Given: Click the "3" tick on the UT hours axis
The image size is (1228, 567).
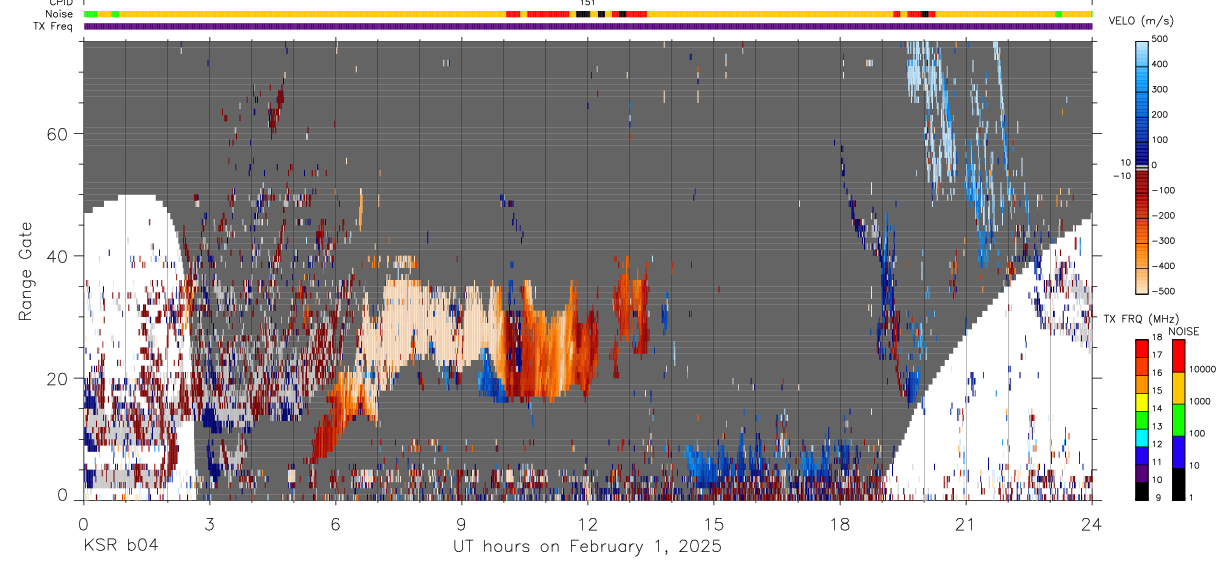Looking at the screenshot, I should (x=209, y=523).
